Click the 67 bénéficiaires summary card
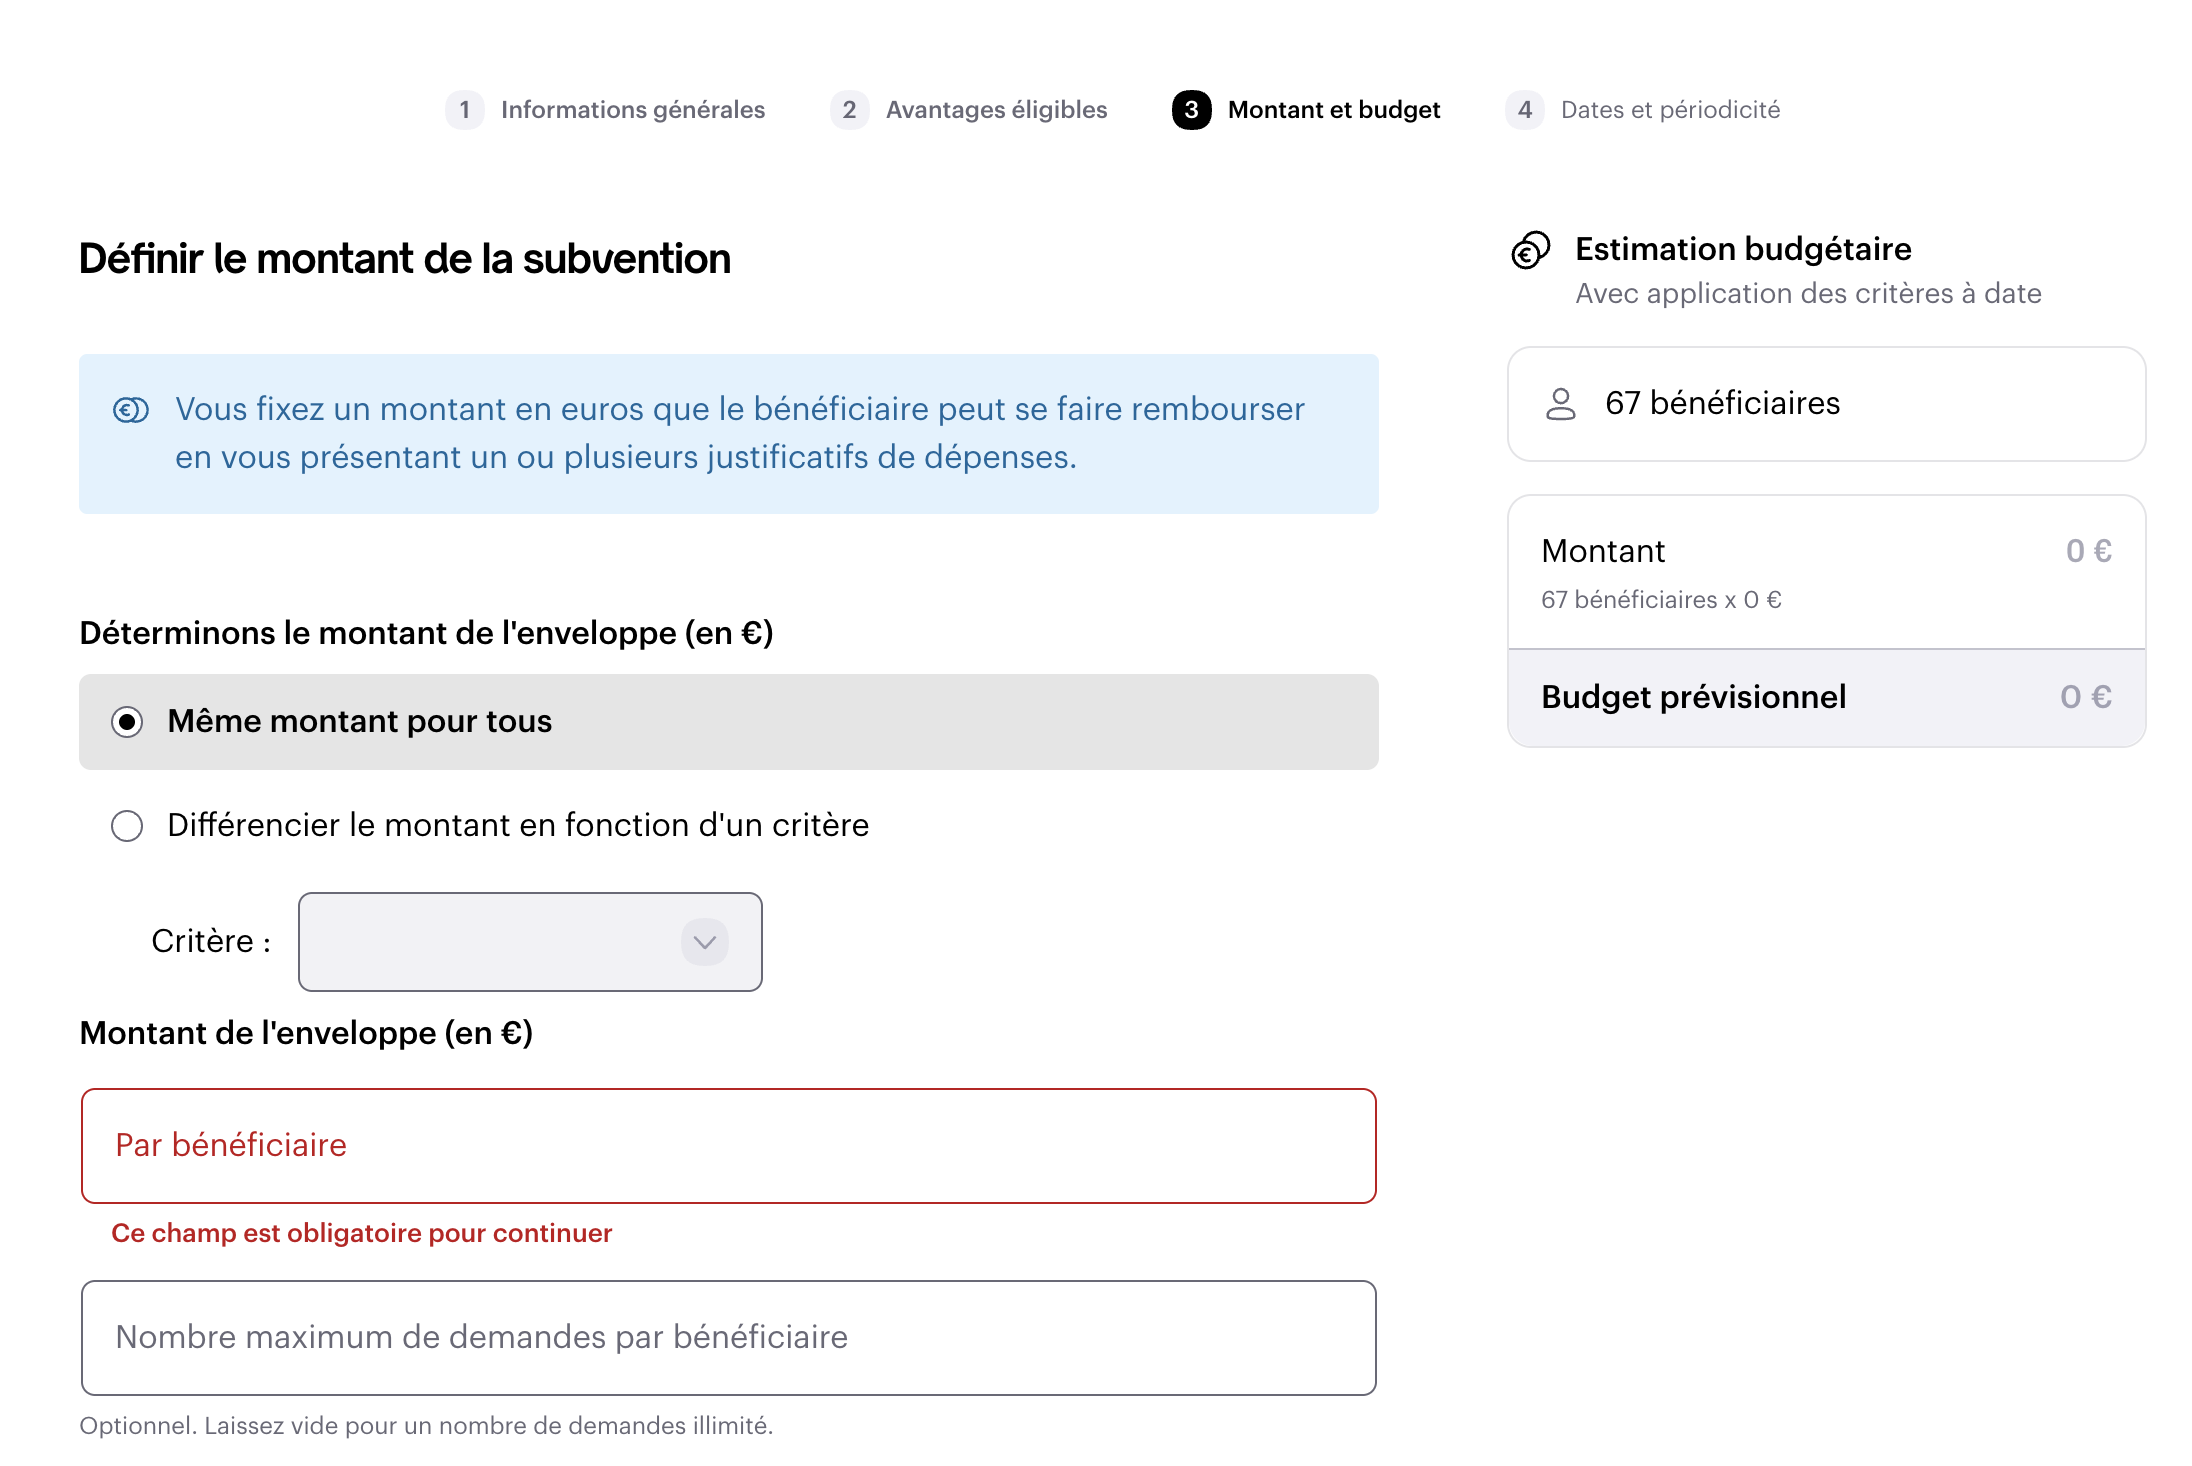 coord(1827,404)
